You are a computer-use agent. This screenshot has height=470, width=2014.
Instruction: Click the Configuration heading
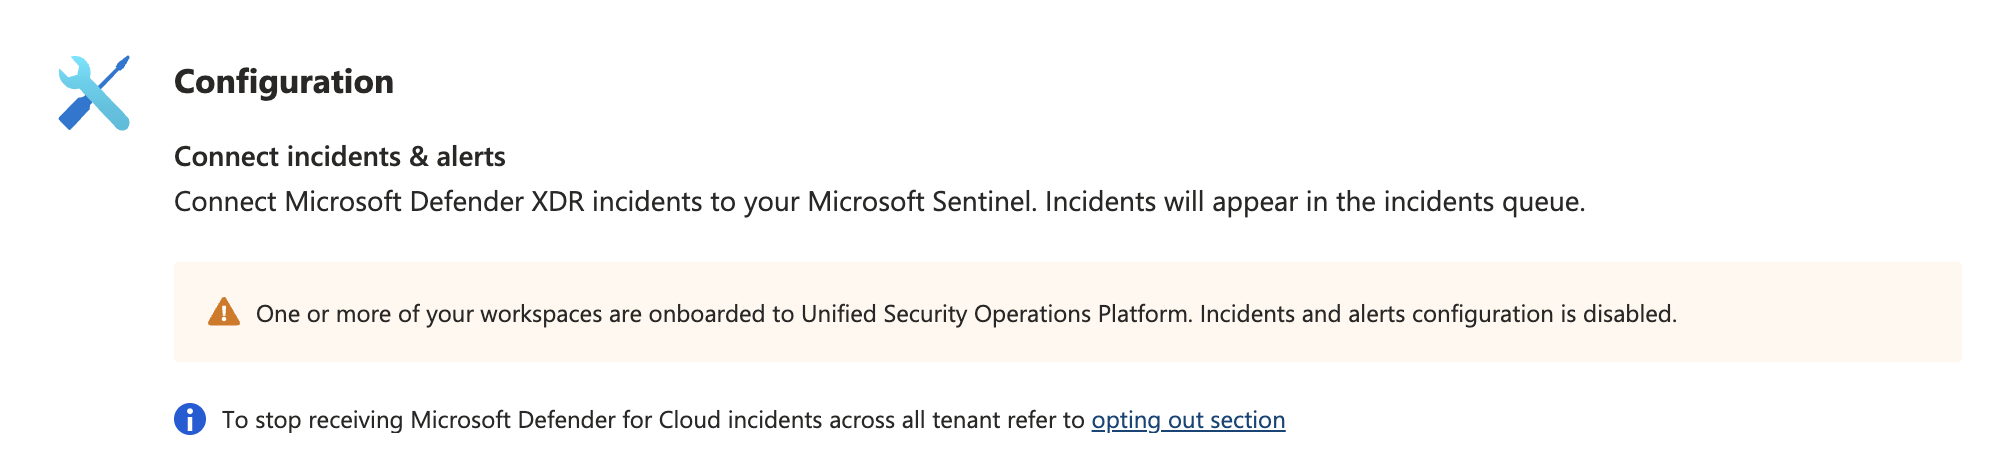click(284, 82)
